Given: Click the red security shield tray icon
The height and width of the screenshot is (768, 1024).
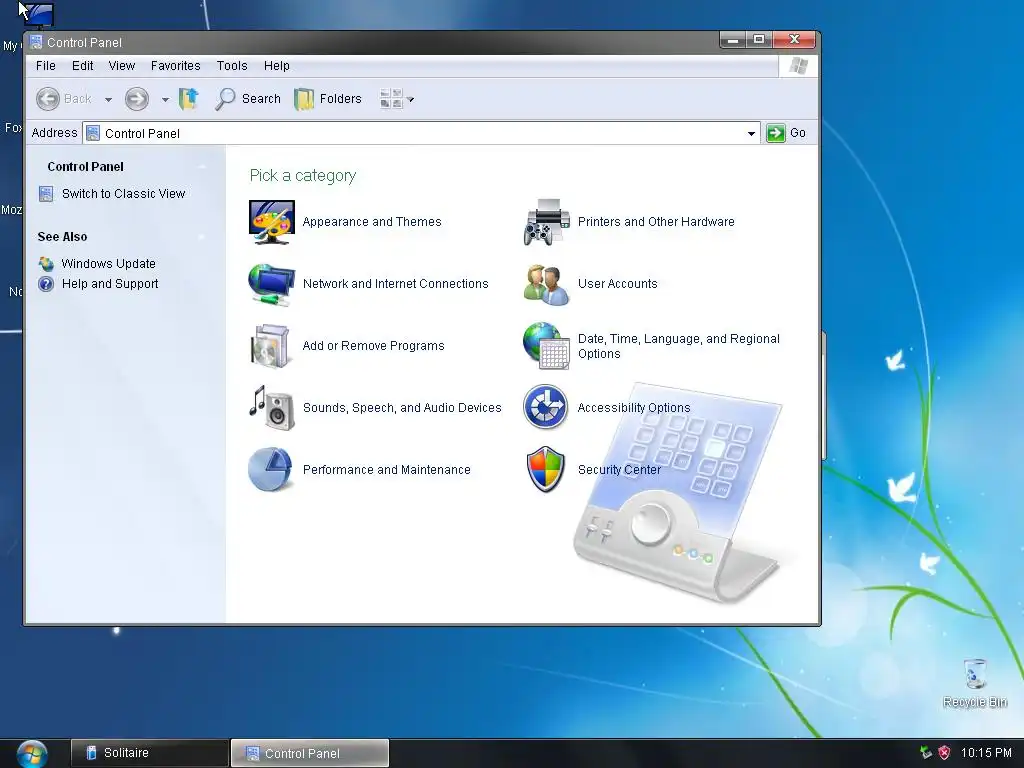Looking at the screenshot, I should point(944,753).
